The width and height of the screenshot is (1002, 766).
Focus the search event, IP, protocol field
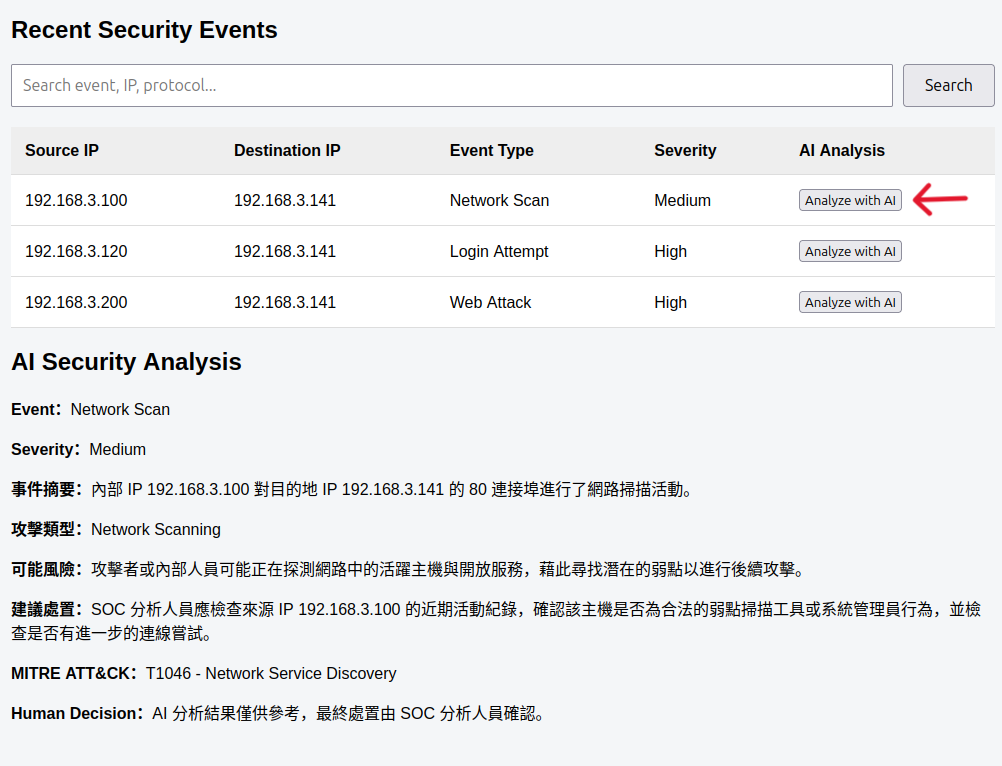pos(452,85)
